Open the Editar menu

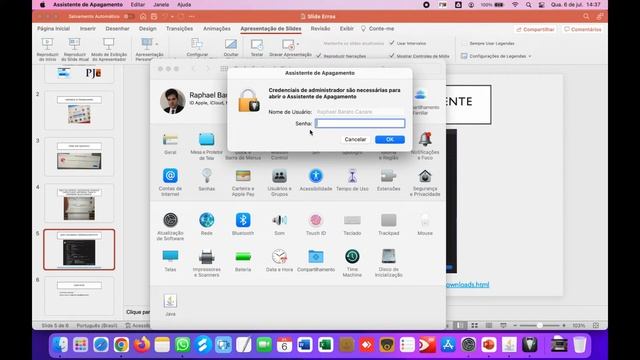(138, 4)
